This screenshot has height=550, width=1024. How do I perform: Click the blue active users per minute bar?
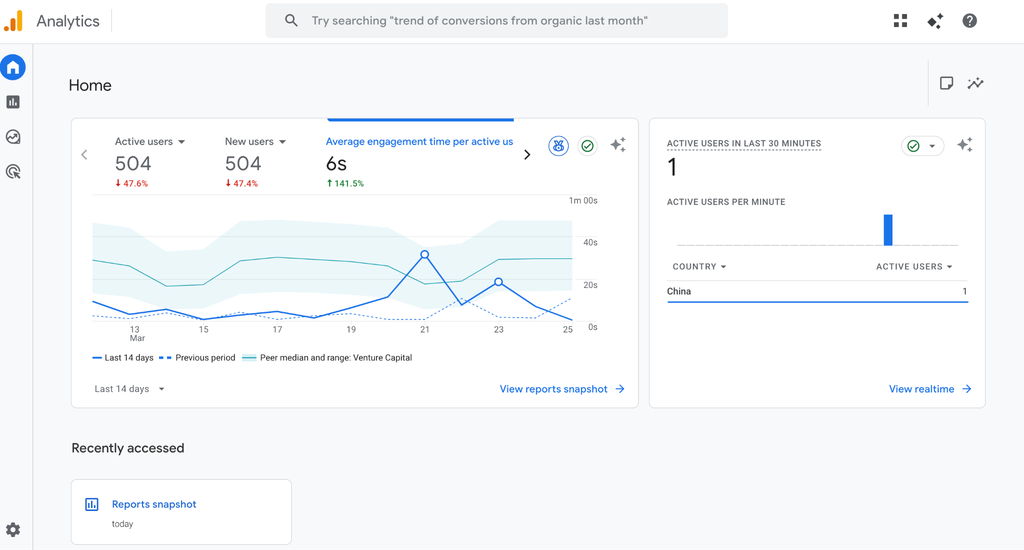888,230
